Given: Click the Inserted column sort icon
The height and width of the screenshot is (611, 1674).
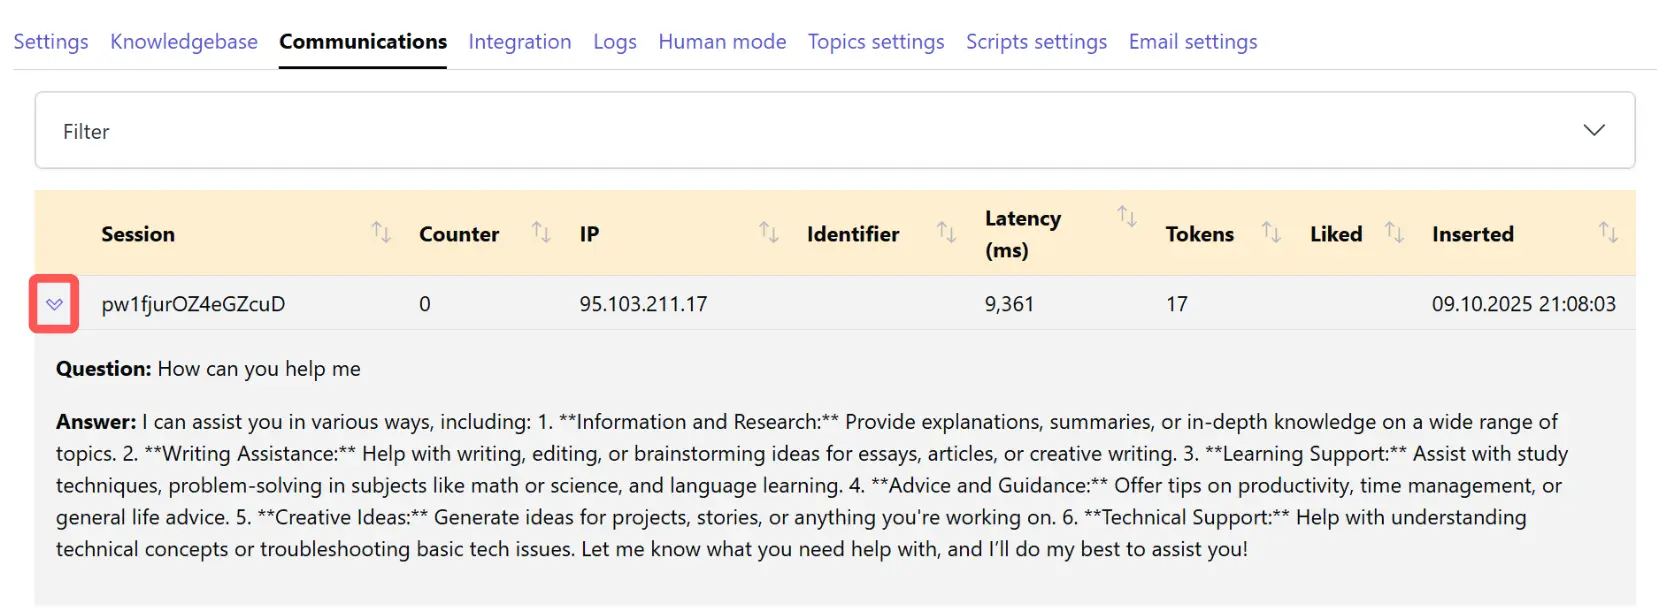Looking at the screenshot, I should click(x=1608, y=233).
